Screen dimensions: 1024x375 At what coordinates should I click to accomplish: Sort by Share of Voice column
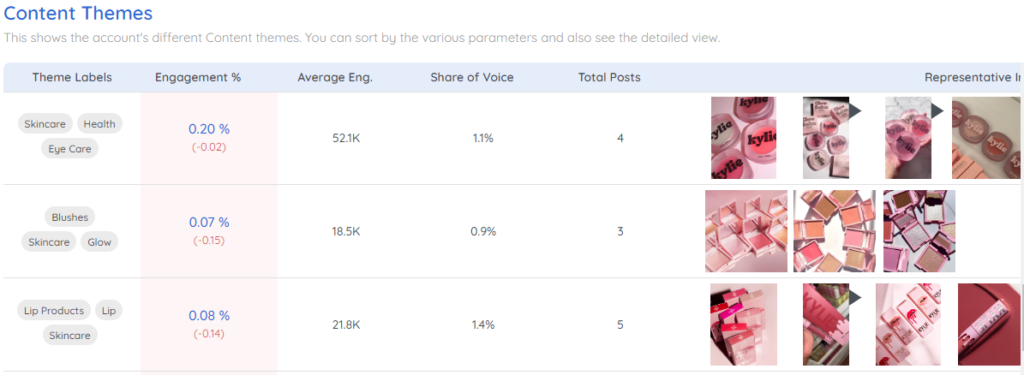tap(472, 77)
